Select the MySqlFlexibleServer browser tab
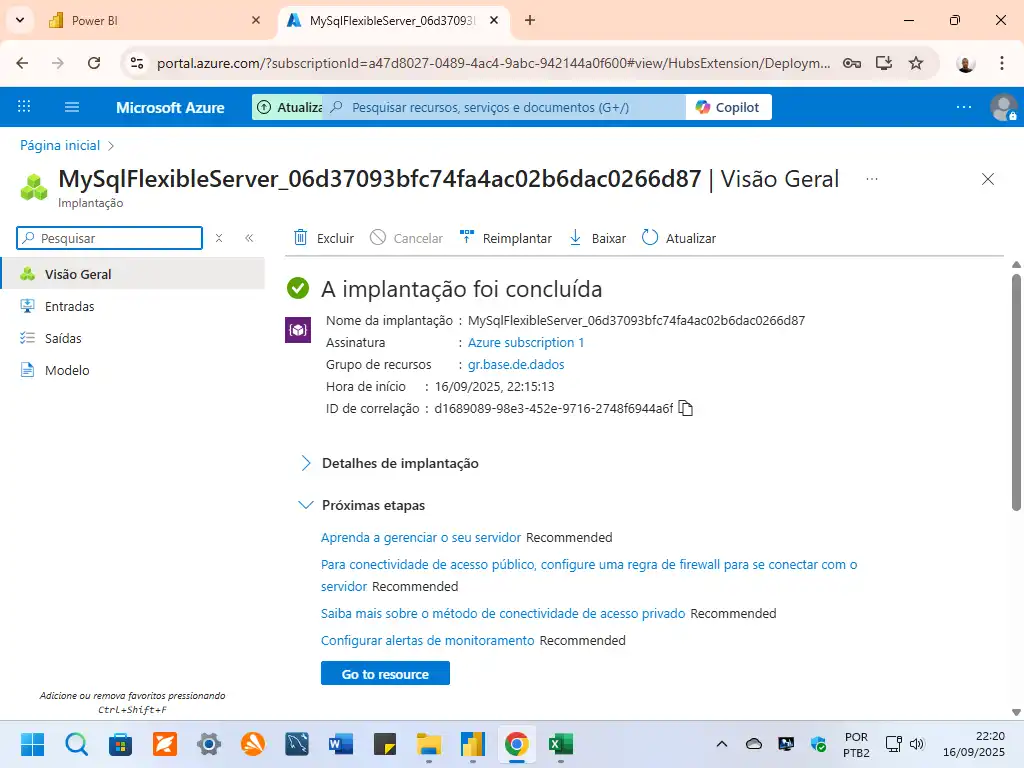 [x=392, y=20]
